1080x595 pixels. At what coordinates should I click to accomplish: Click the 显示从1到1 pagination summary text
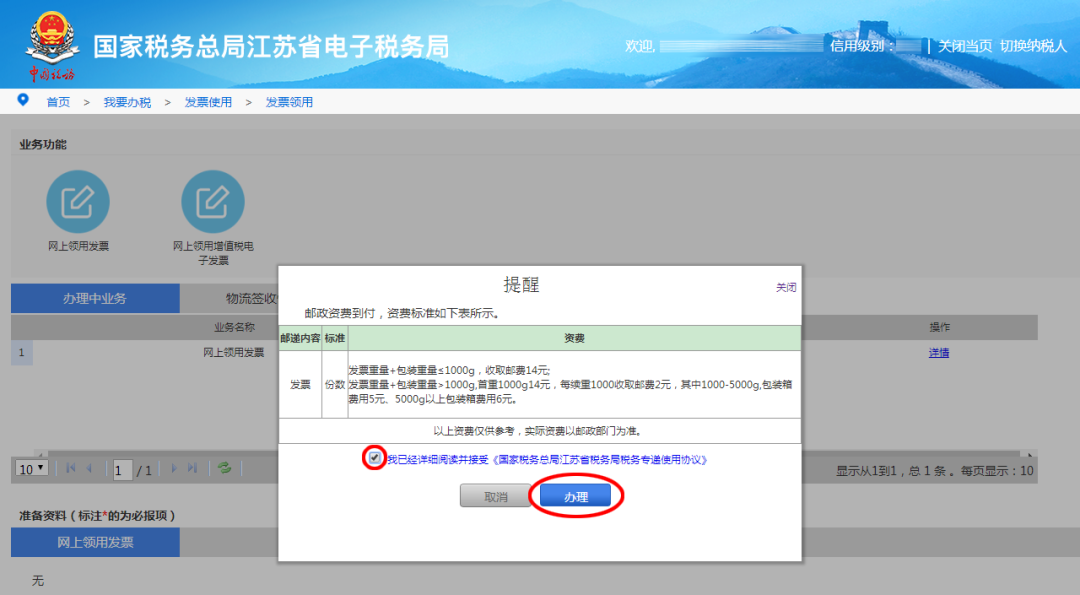935,471
